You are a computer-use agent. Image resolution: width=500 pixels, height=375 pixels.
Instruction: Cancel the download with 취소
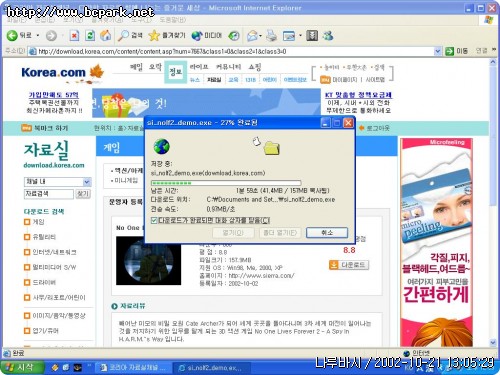click(x=327, y=233)
